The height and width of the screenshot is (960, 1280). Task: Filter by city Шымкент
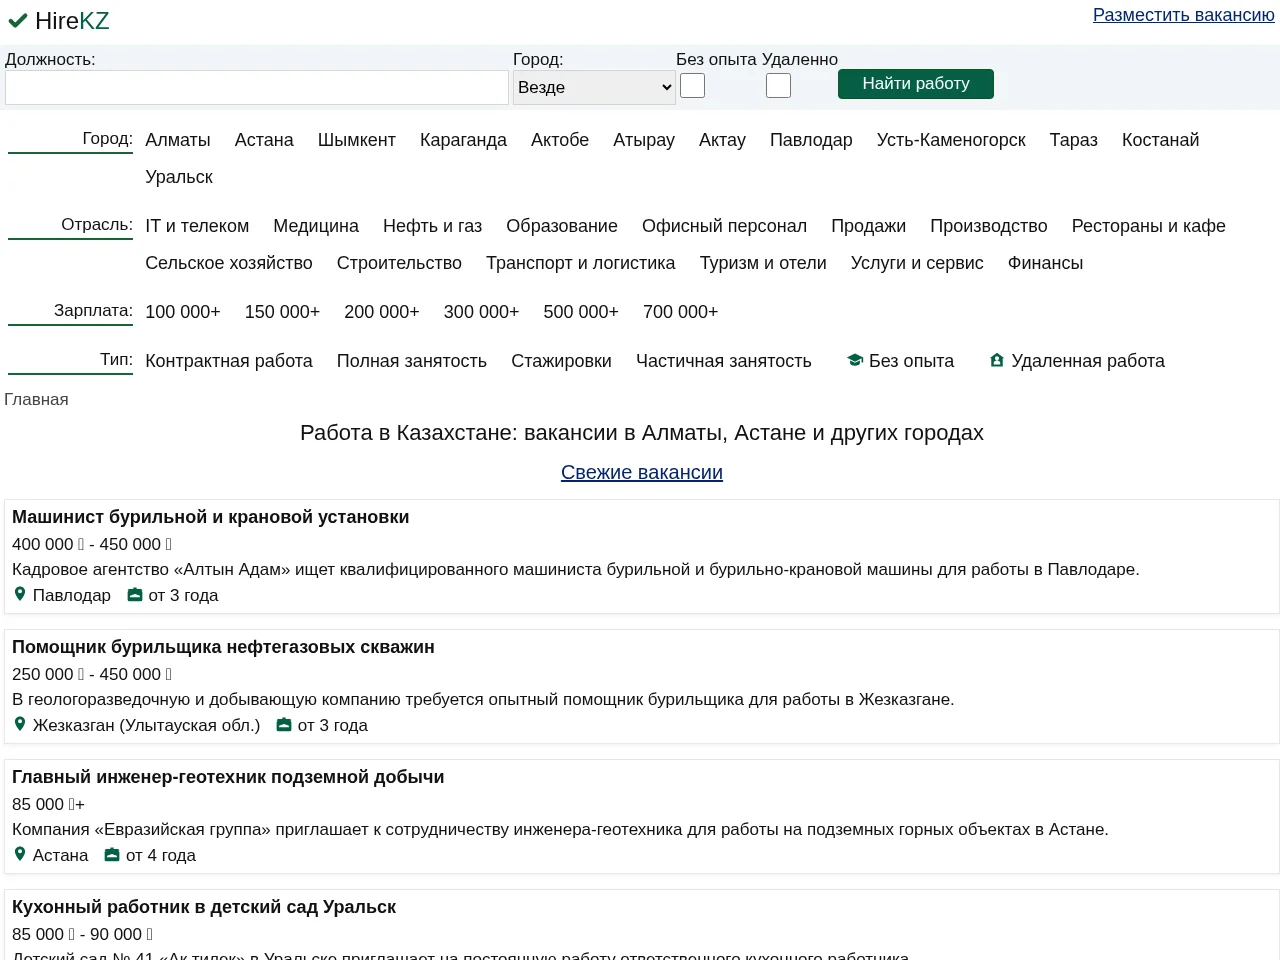tap(357, 140)
